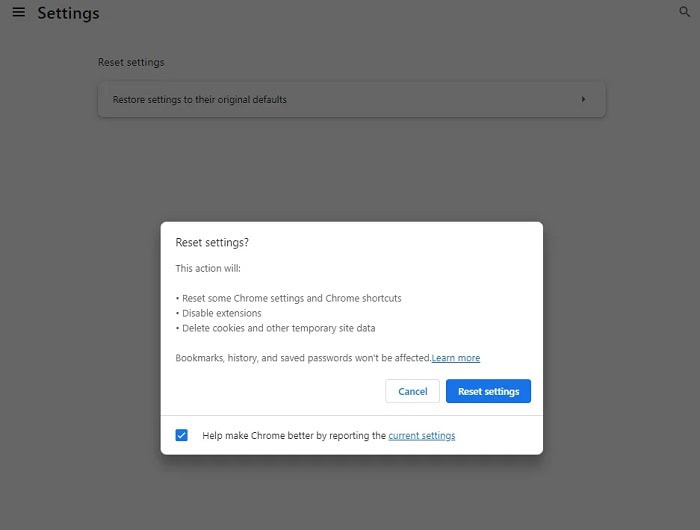The height and width of the screenshot is (530, 700).
Task: Click Bookmarks, history, and saved passwords sentence
Action: click(x=303, y=358)
